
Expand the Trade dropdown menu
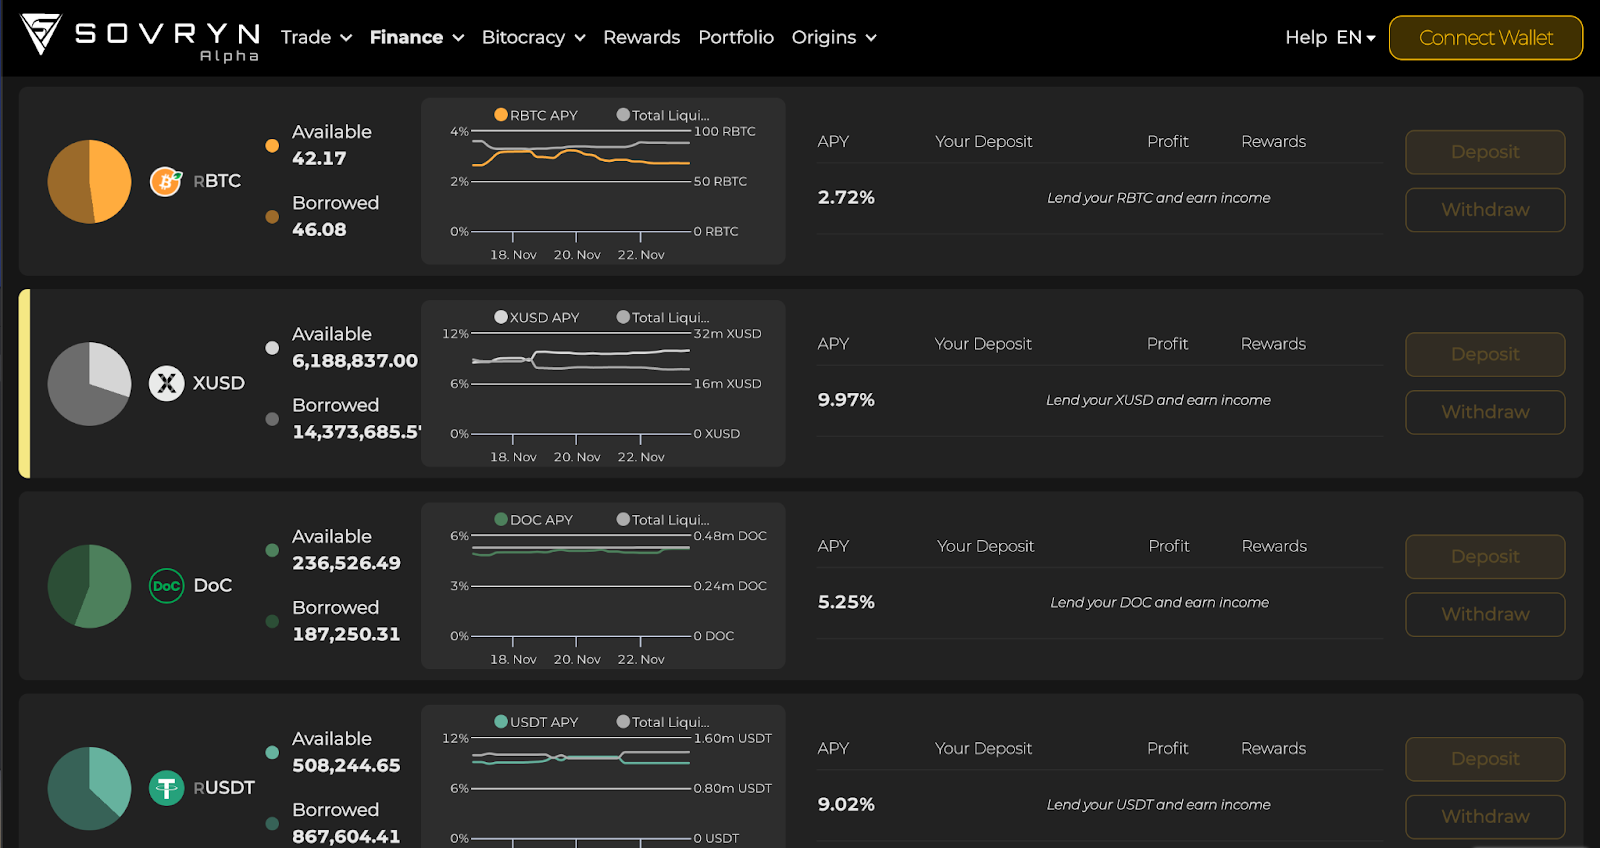coord(316,37)
